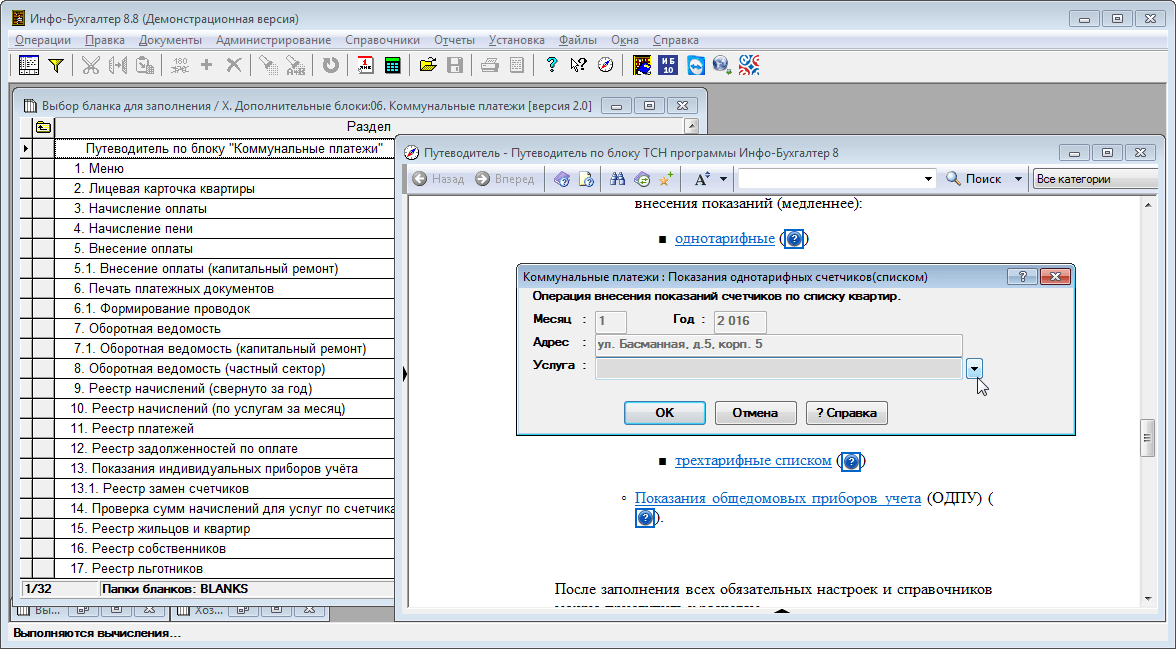Click the folder icon in list header
The width and height of the screenshot is (1176, 649).
coord(44,127)
